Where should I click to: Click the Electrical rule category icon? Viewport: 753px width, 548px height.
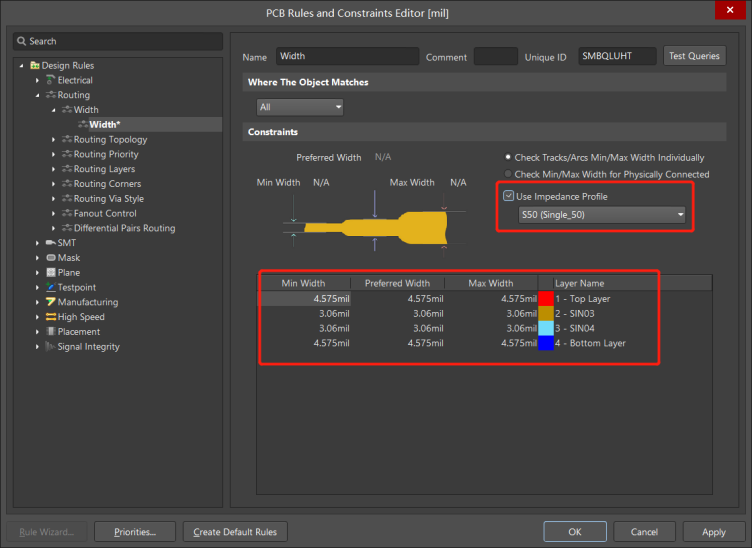[x=51, y=80]
